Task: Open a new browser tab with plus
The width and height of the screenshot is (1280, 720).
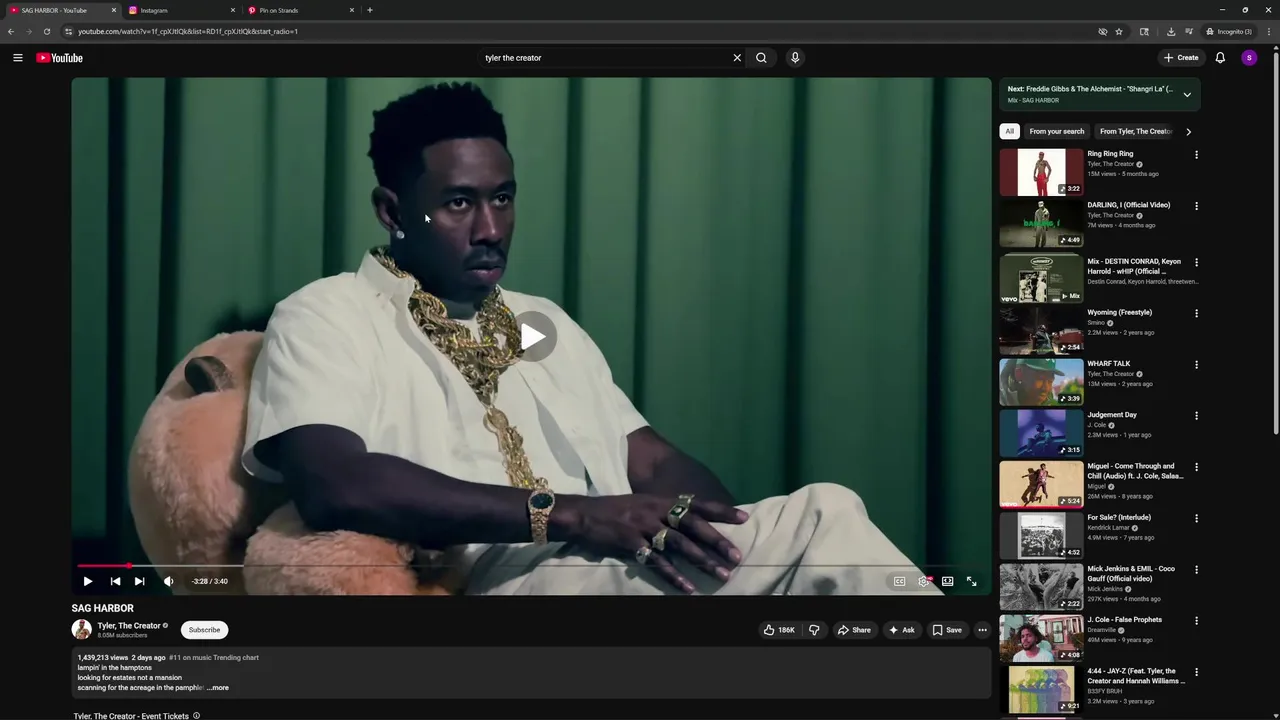Action: pyautogui.click(x=370, y=10)
